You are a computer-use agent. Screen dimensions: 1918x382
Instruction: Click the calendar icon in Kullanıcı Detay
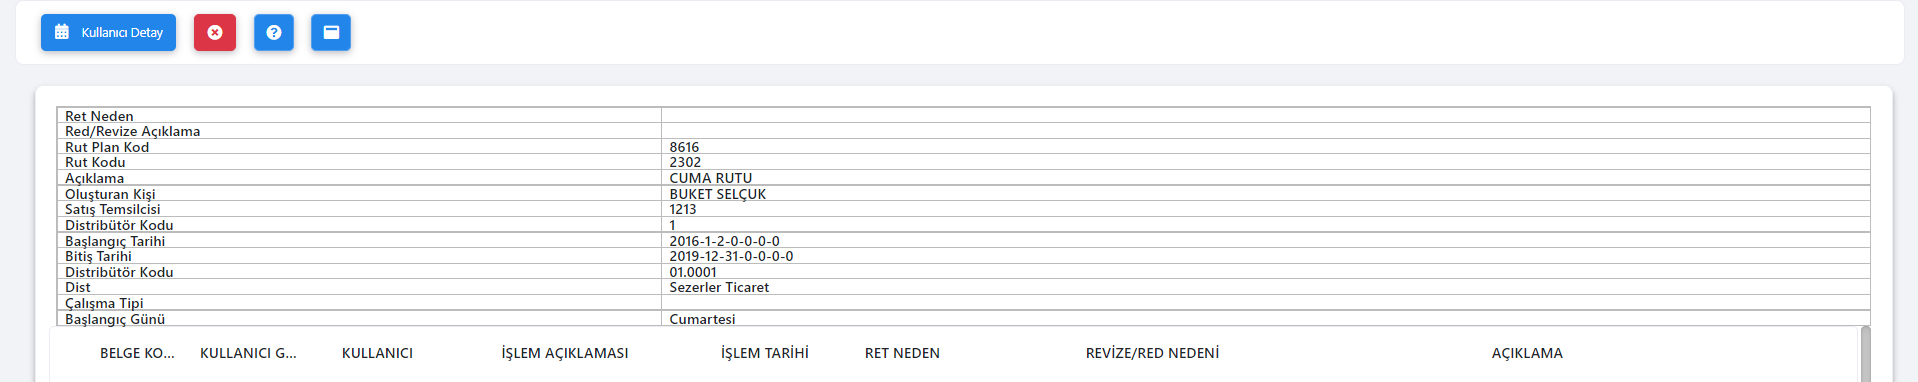tap(62, 32)
